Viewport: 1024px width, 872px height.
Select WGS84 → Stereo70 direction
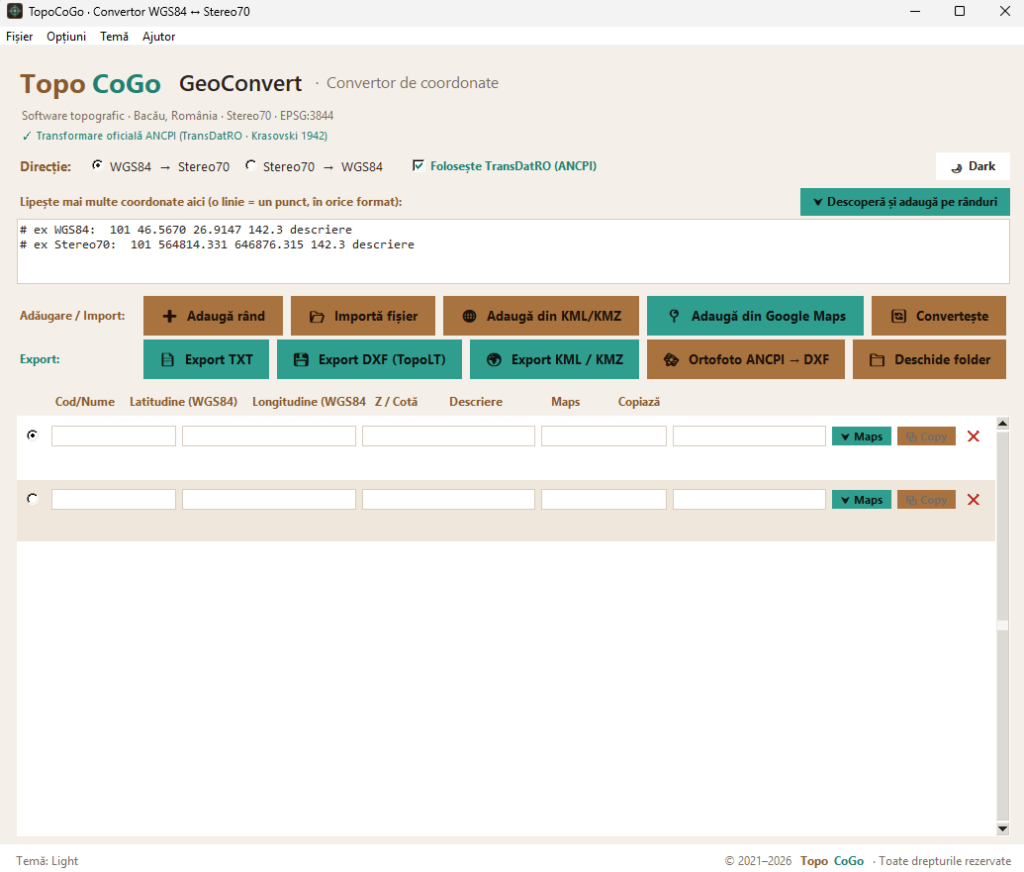[97, 165]
